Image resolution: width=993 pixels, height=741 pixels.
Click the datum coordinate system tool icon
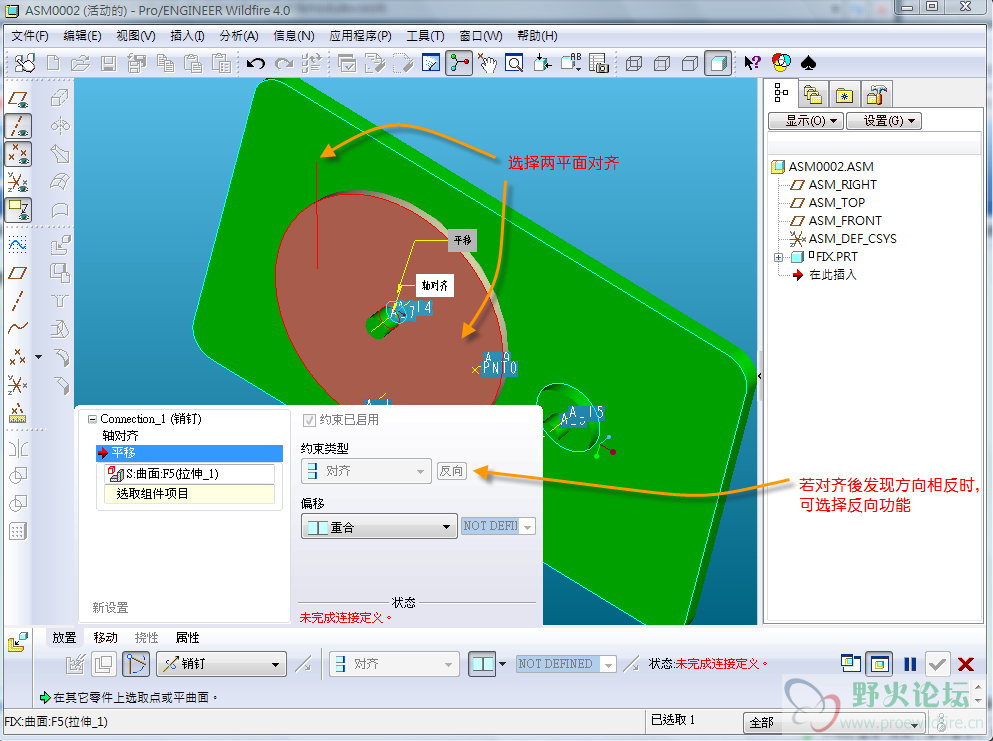17,384
